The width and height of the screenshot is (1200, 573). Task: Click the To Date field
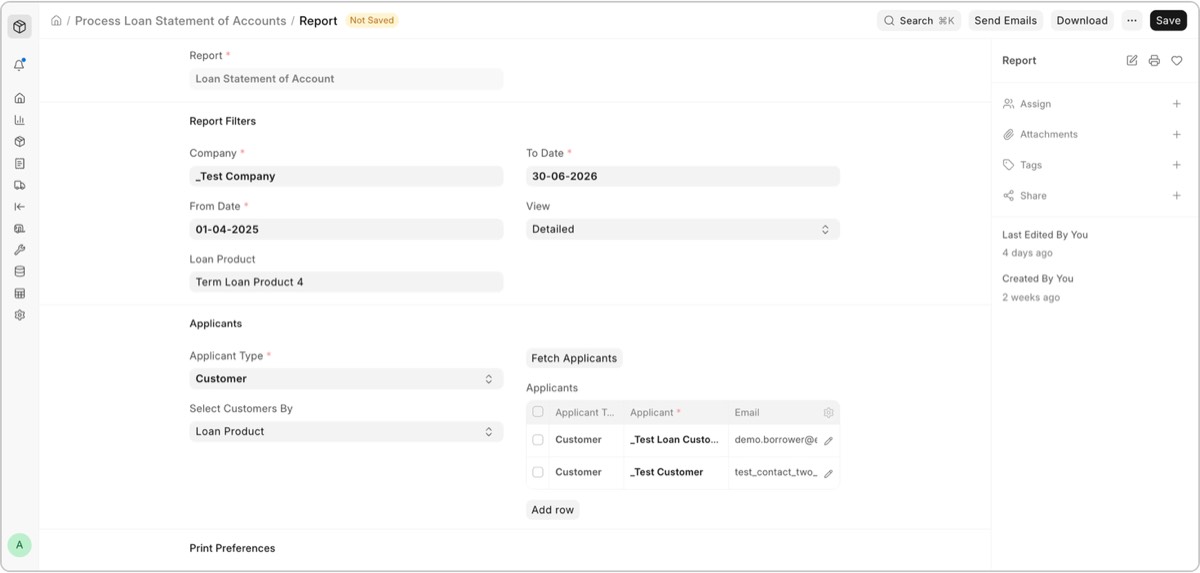[x=683, y=176]
